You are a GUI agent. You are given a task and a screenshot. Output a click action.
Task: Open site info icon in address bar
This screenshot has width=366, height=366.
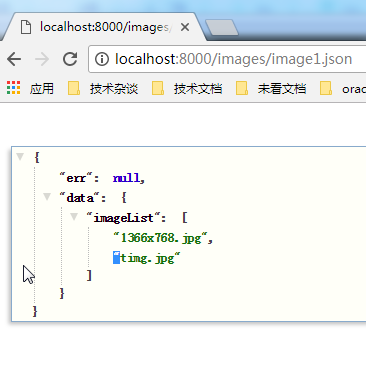pos(102,59)
